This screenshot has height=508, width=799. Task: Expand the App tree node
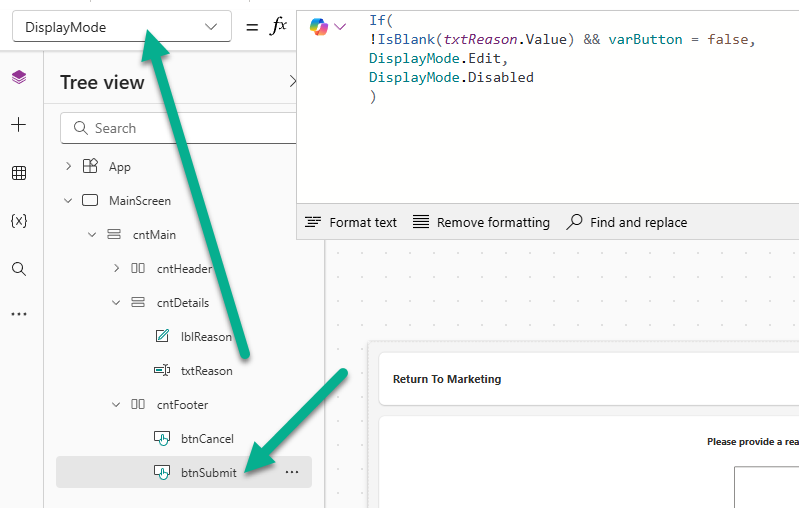68,167
